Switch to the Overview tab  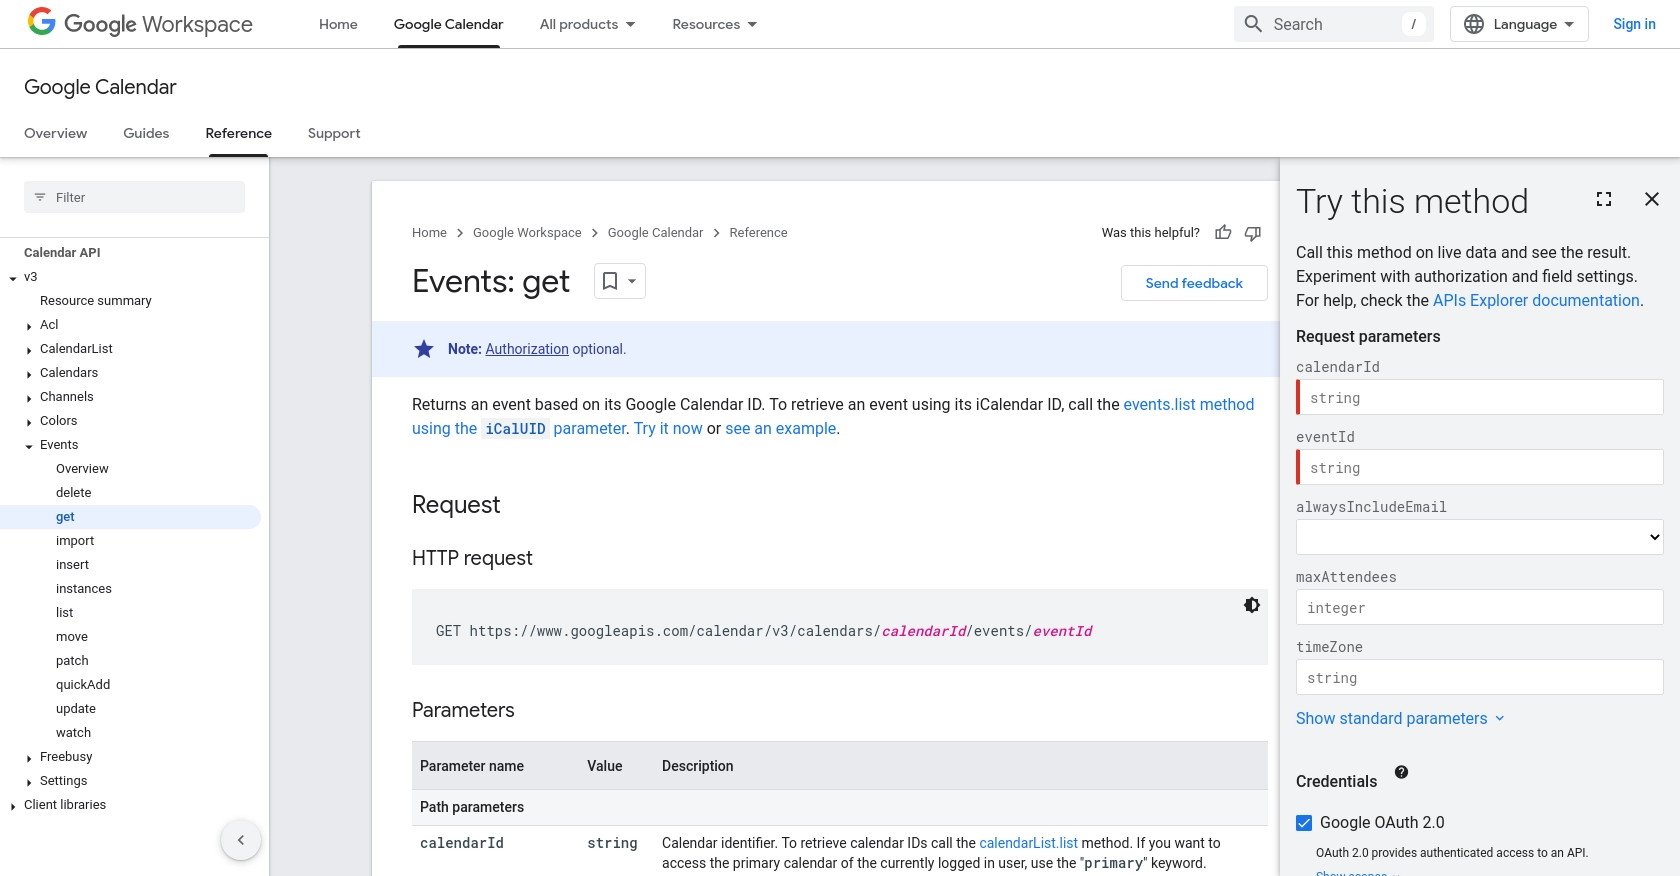point(55,133)
